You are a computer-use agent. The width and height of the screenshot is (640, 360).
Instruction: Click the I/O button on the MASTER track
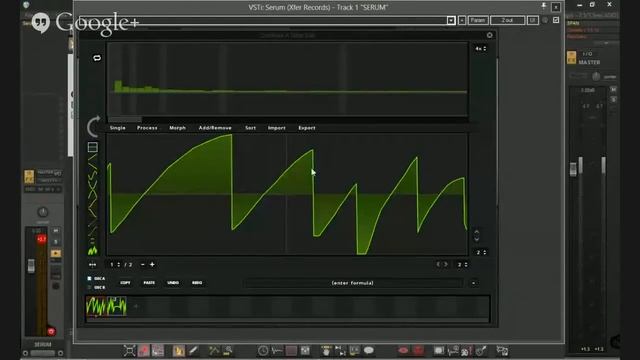[587, 54]
